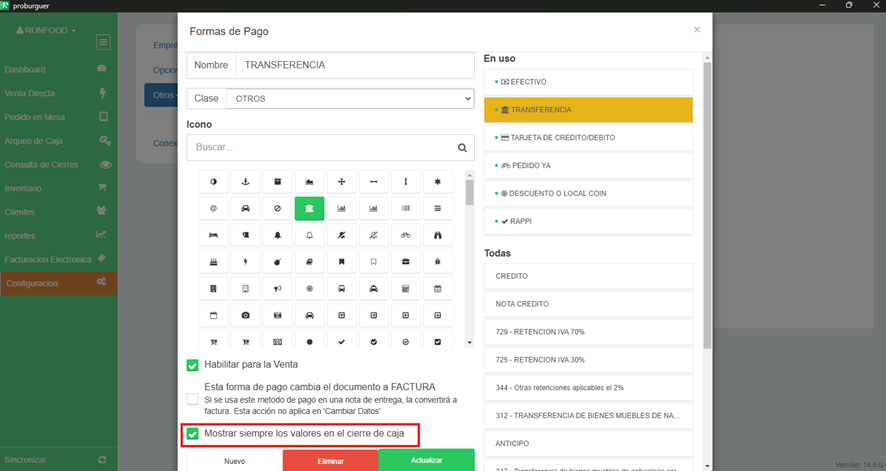This screenshot has width=886, height=471.
Task: Pick the birthday cake icon
Action: (213, 262)
